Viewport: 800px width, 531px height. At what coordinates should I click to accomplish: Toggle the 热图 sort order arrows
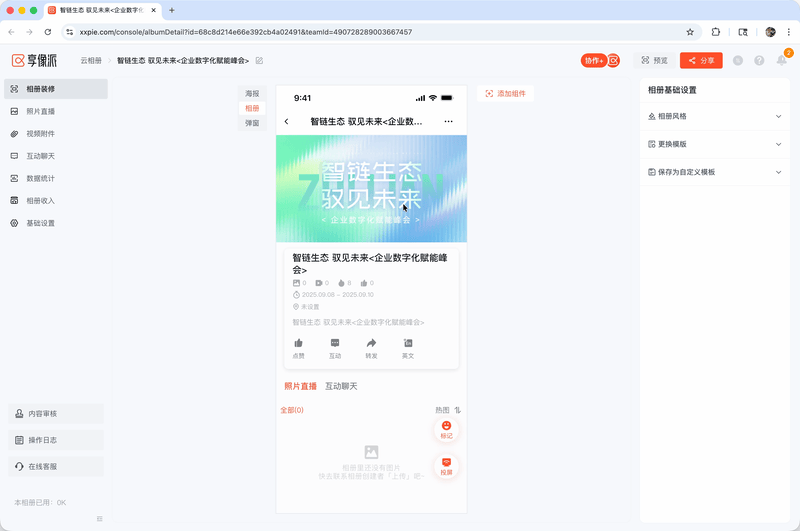click(x=458, y=410)
